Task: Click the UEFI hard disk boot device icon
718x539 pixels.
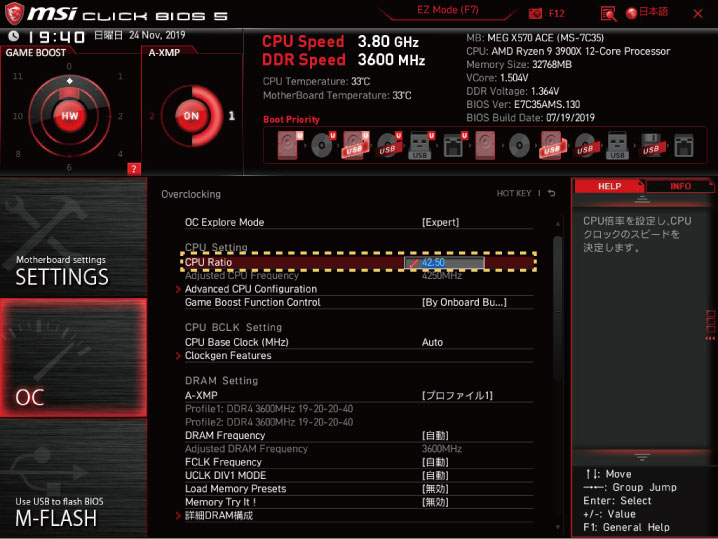Action: 289,146
